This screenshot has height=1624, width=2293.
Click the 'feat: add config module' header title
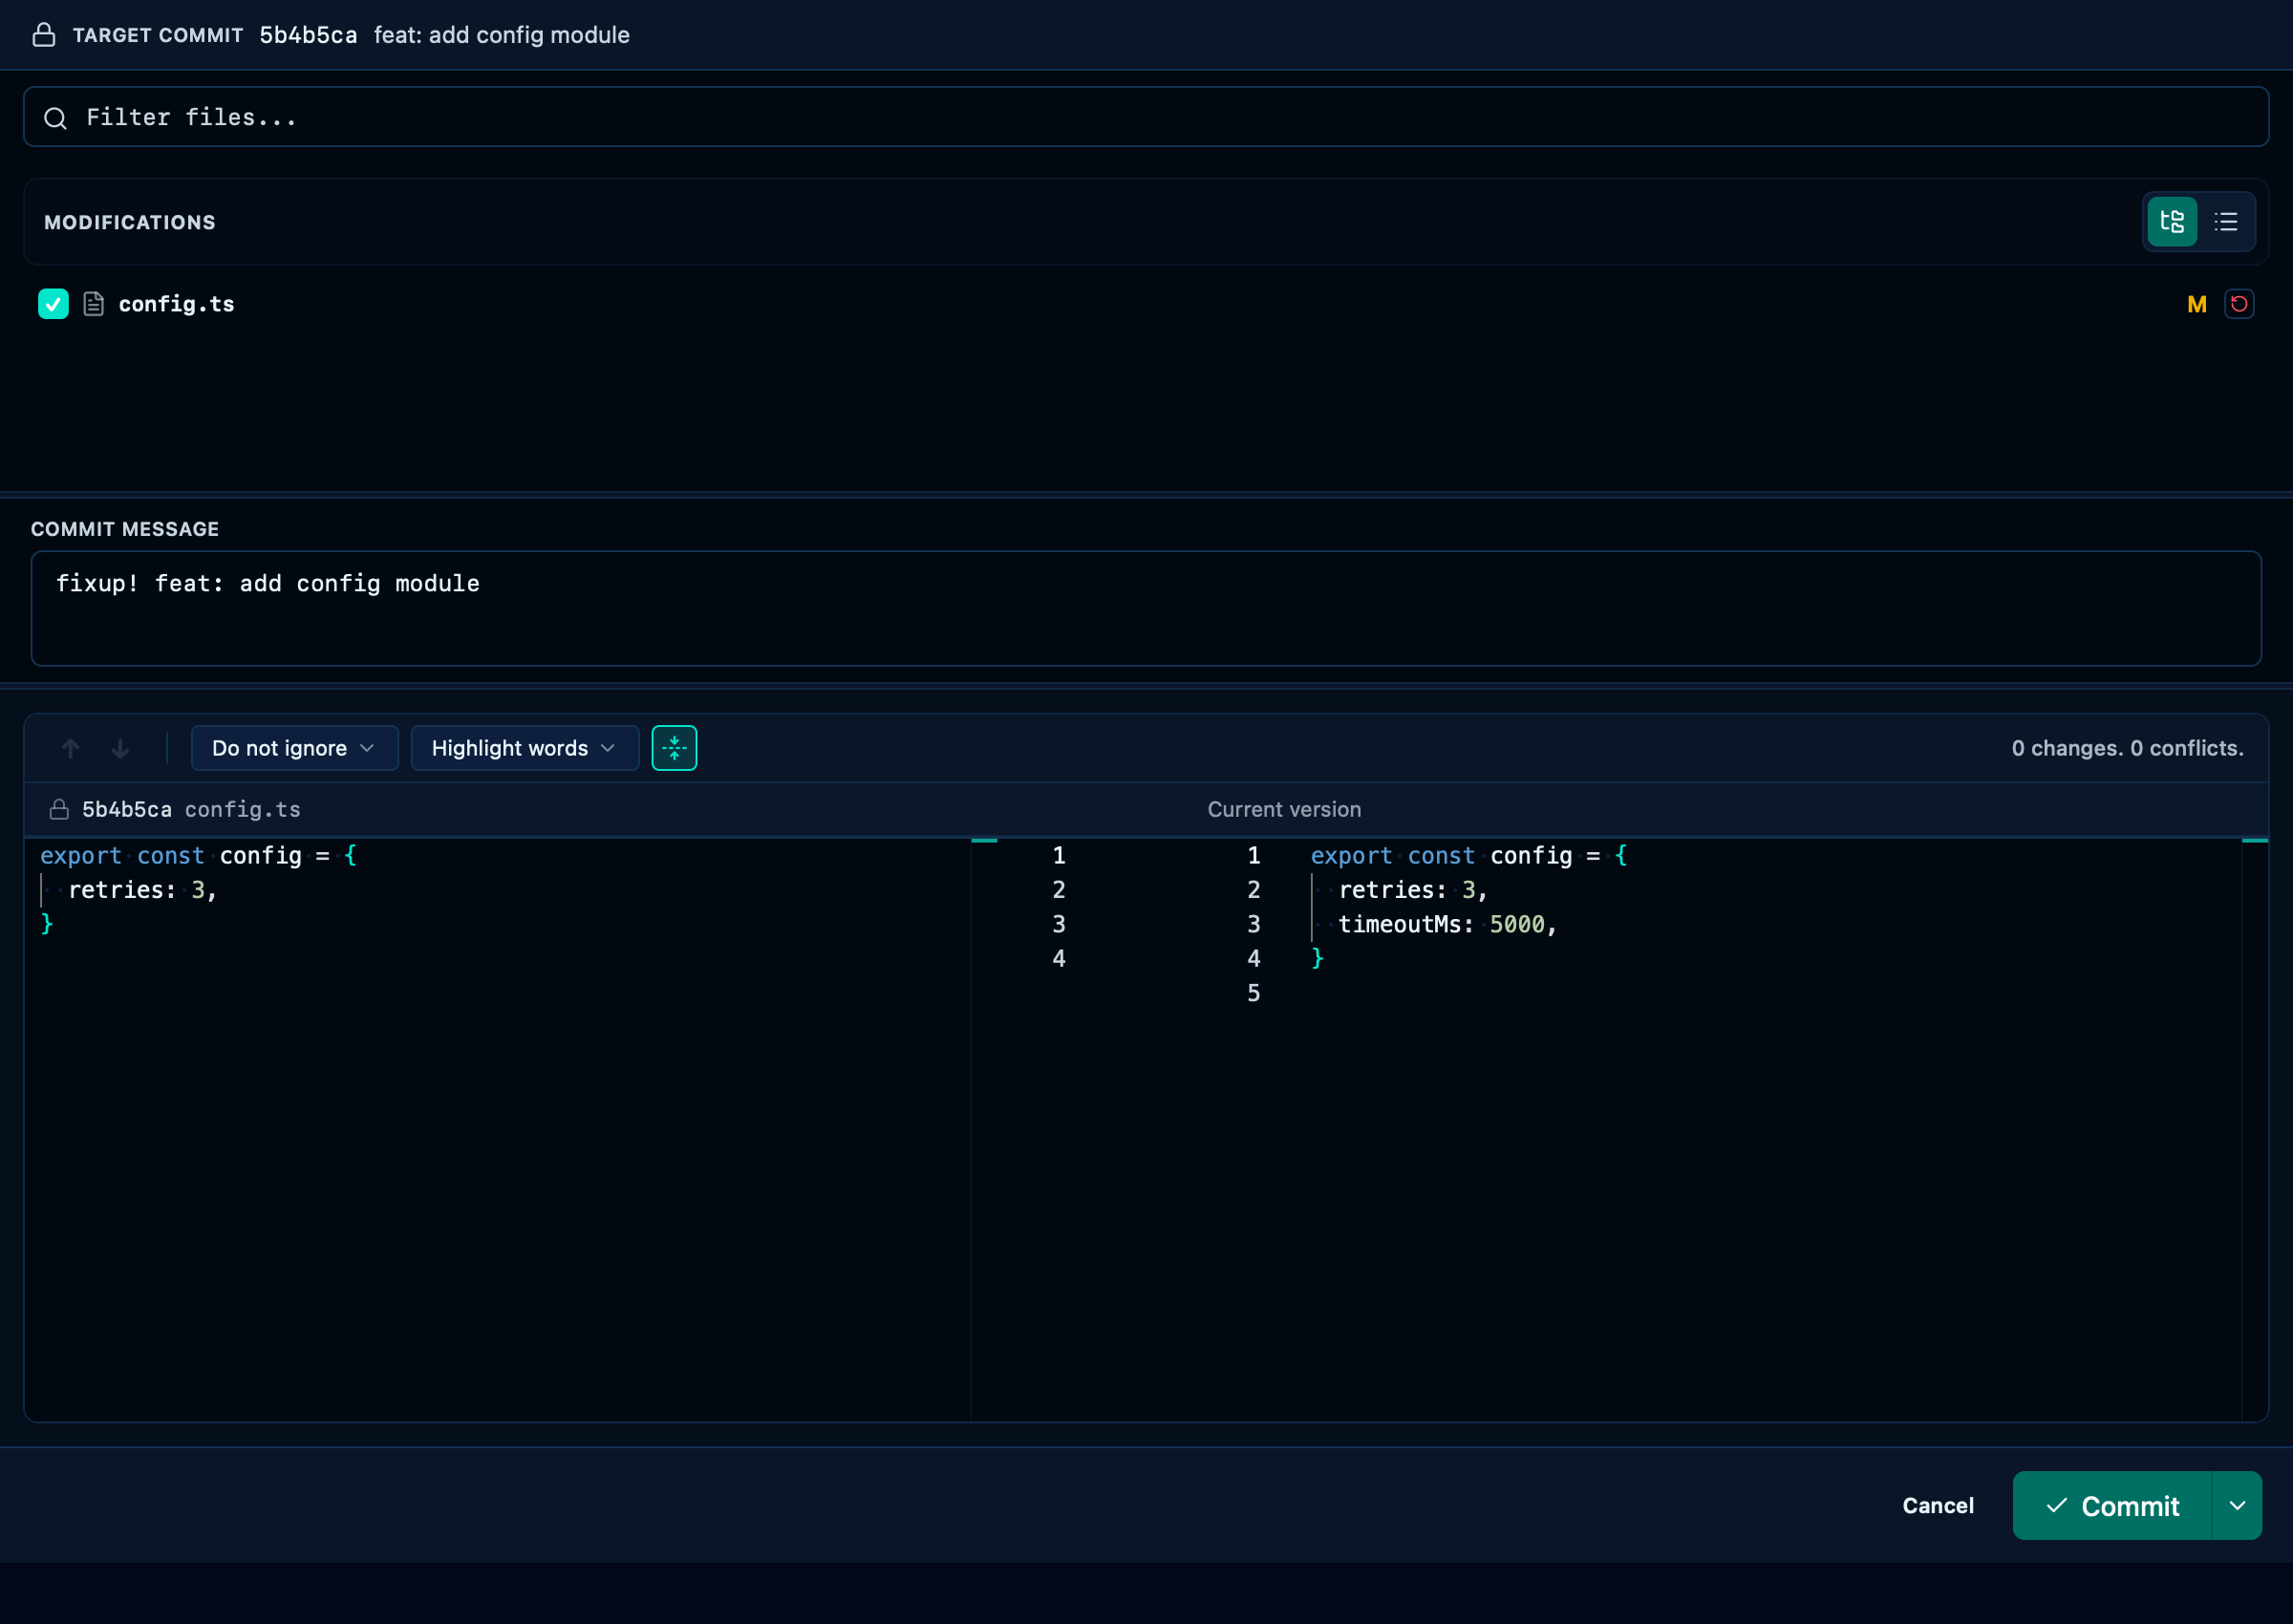tap(502, 35)
